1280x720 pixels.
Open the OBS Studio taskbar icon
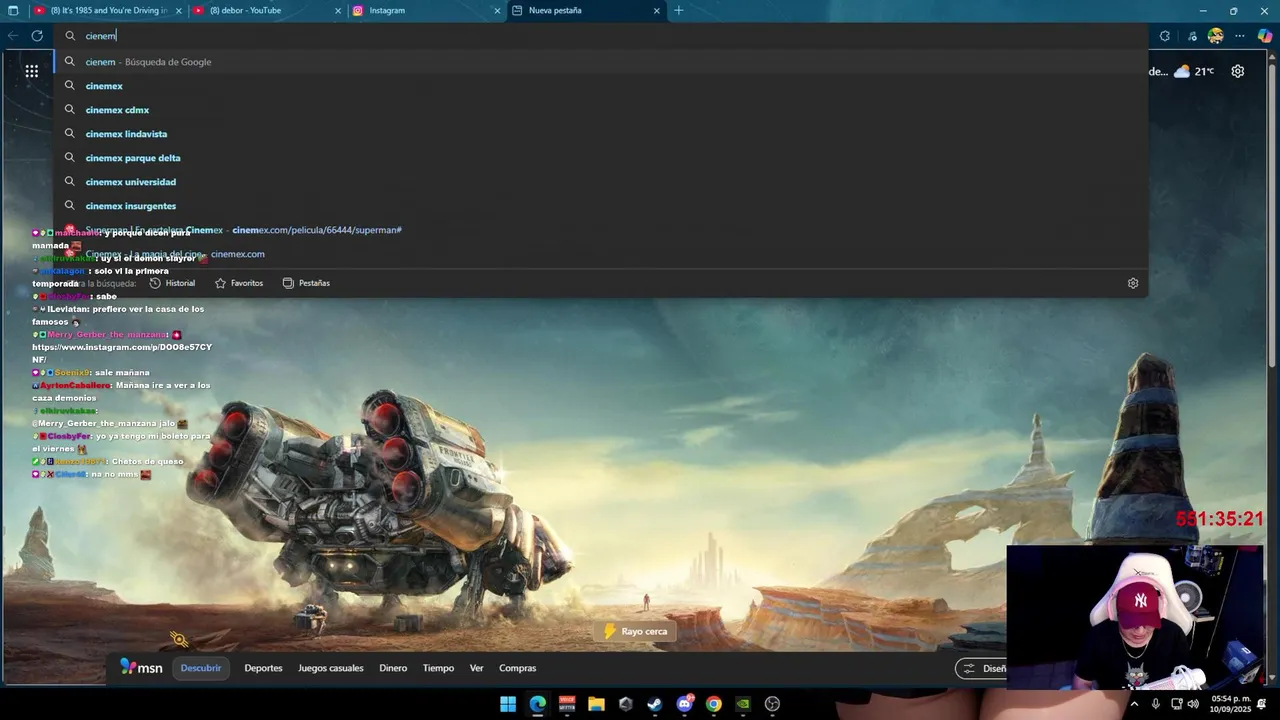(772, 704)
